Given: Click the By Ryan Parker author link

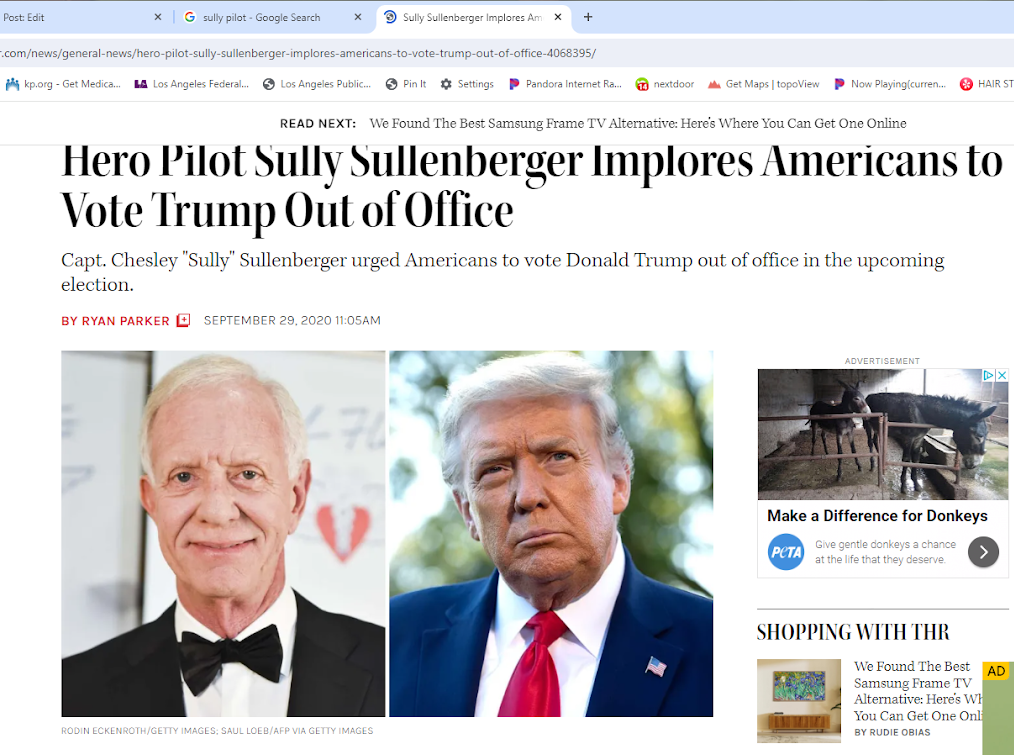Looking at the screenshot, I should click(115, 321).
